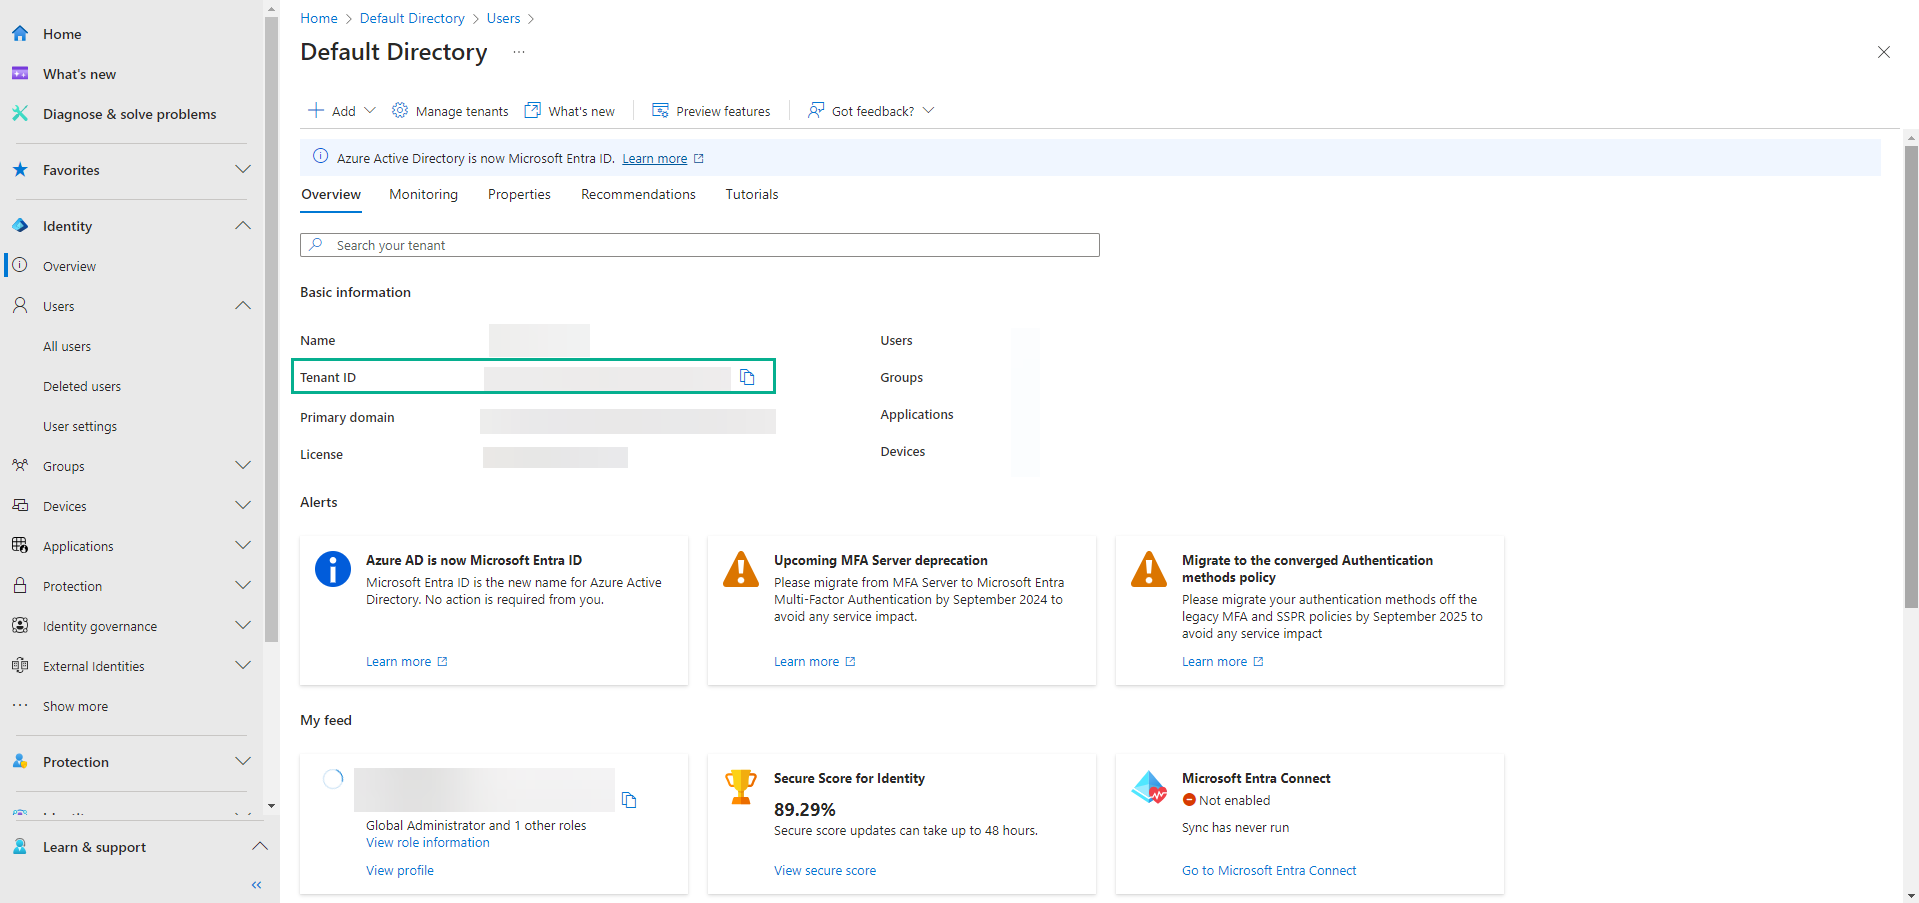Click the Protection lock icon under Identity
The width and height of the screenshot is (1919, 903).
20,586
